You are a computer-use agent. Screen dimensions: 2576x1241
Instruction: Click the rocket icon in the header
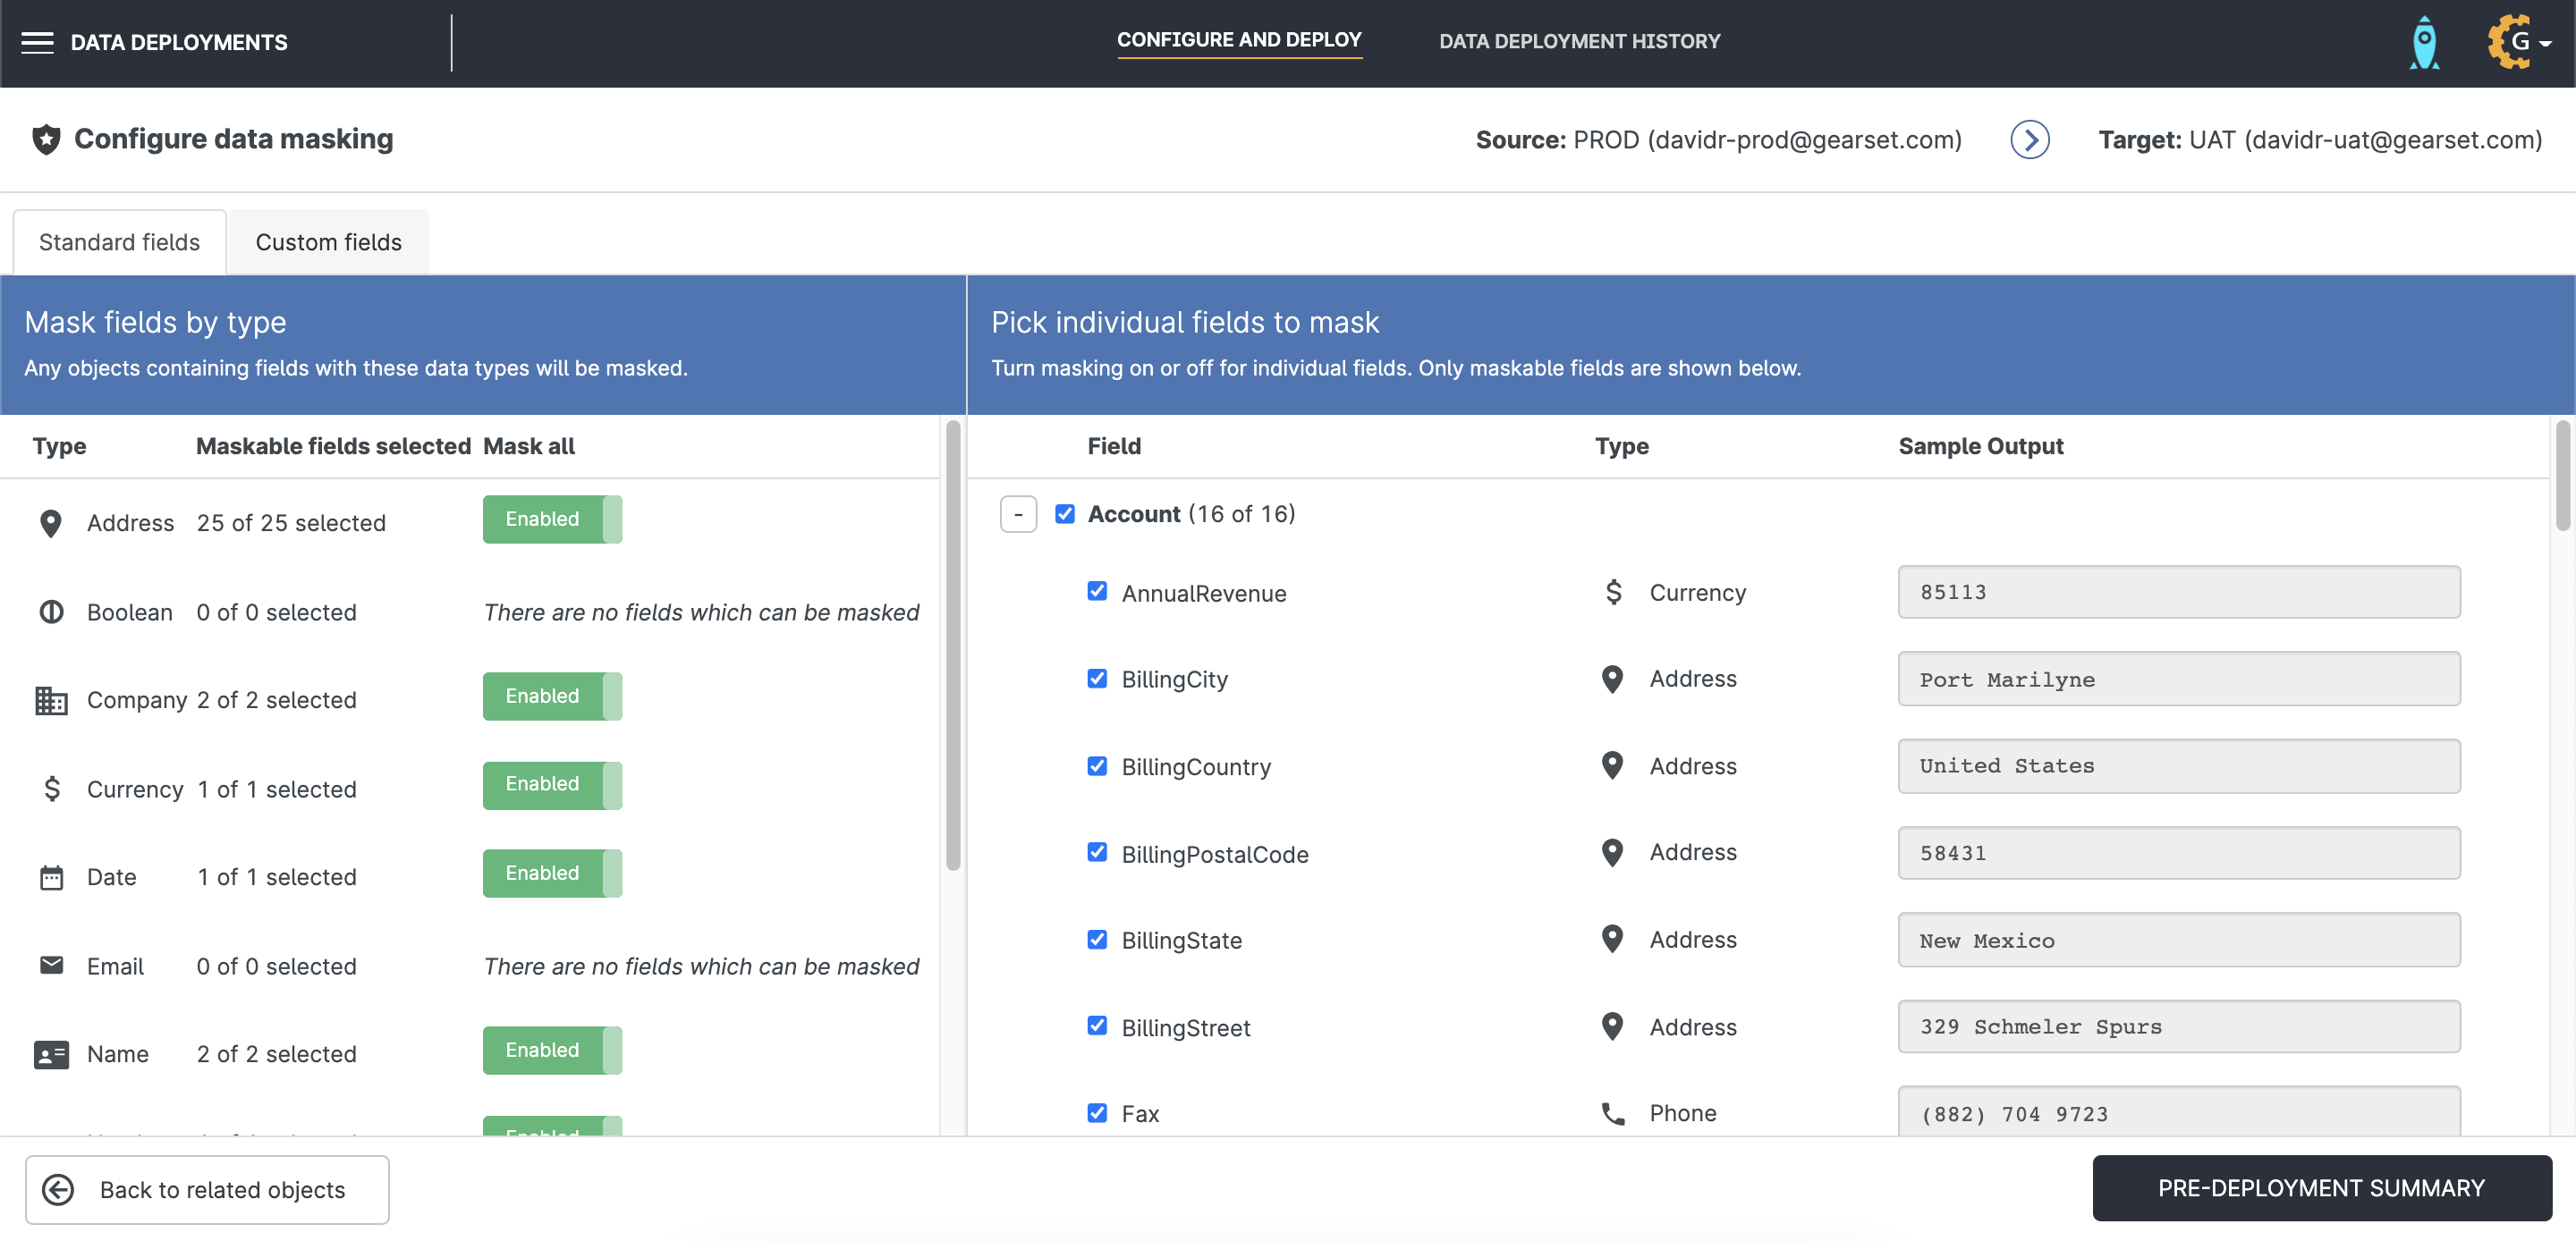pyautogui.click(x=2425, y=43)
